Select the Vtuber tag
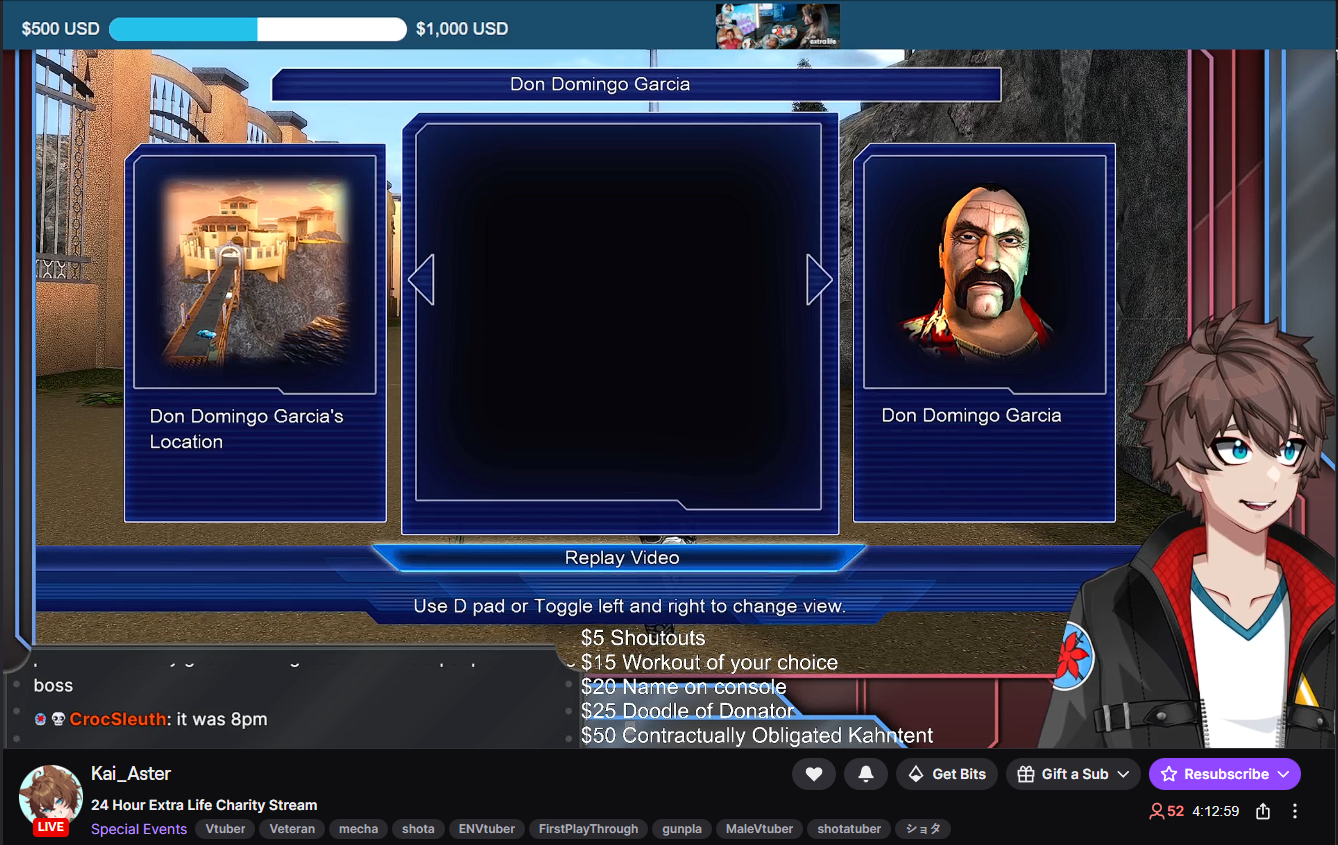Viewport: 1338px width, 845px height. coord(225,829)
